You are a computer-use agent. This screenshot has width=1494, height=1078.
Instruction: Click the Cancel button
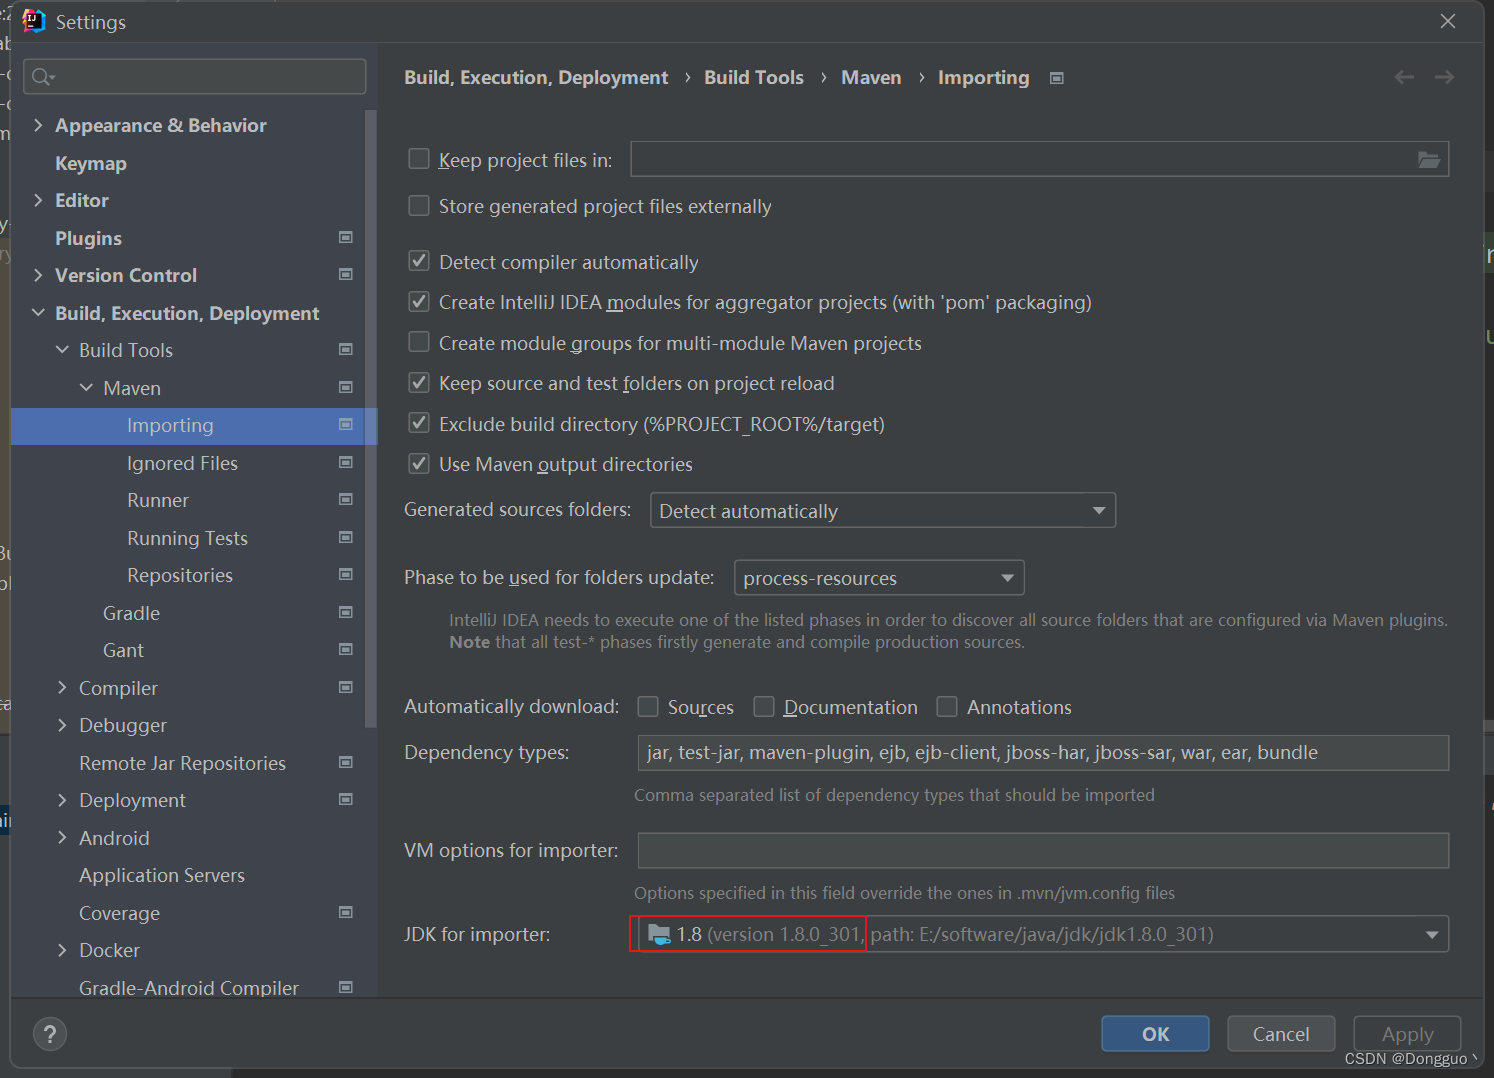tap(1281, 1034)
